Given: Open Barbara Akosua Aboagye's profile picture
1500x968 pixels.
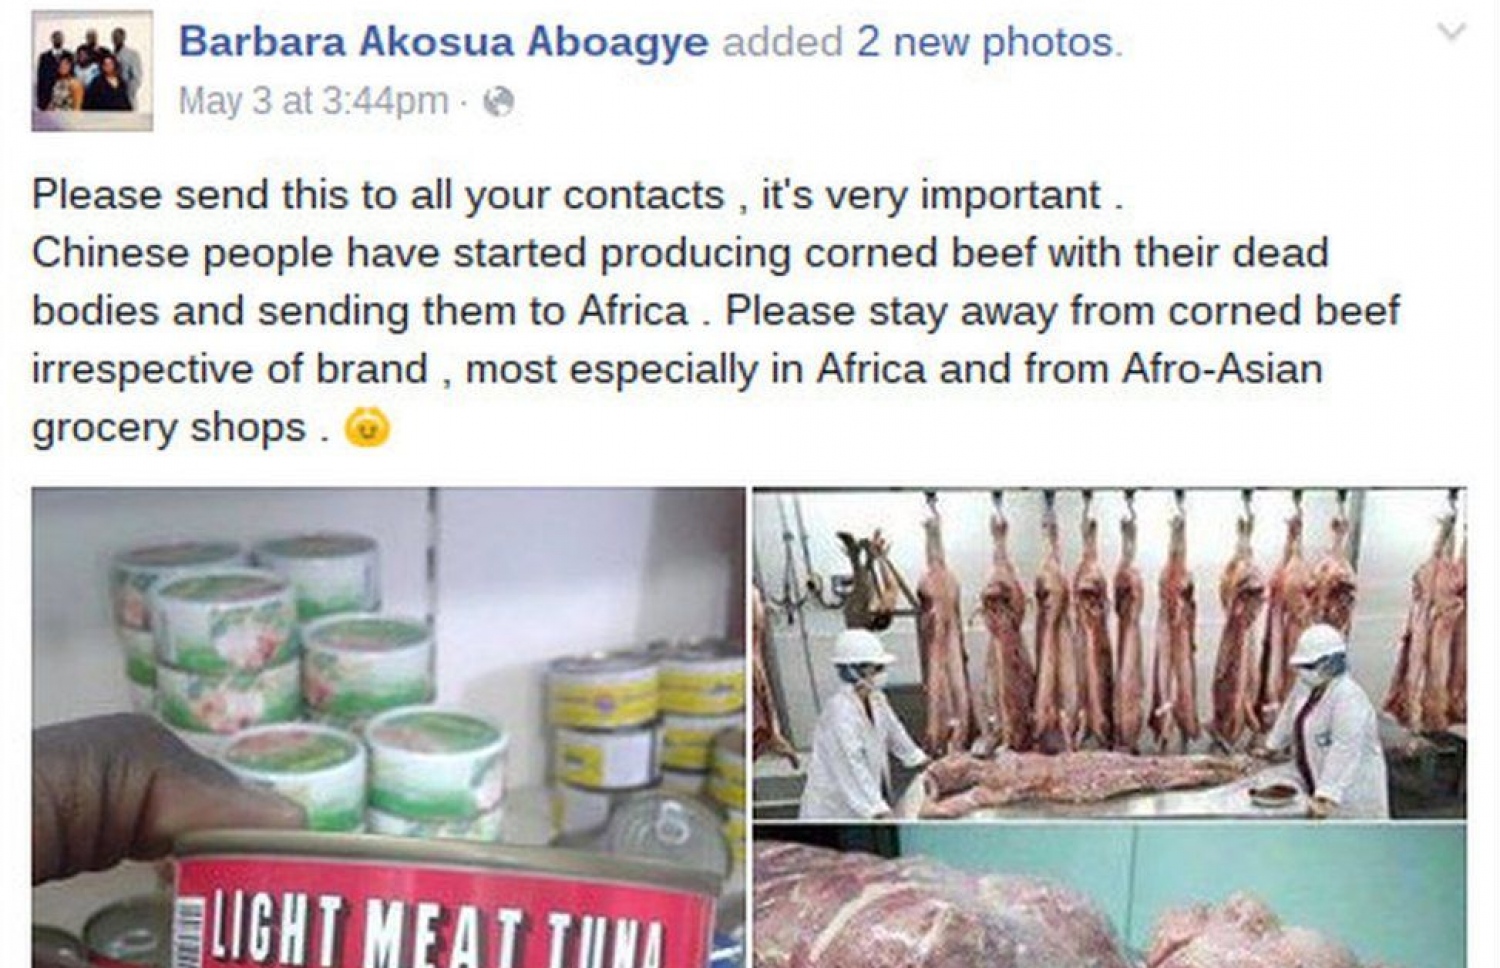Looking at the screenshot, I should pyautogui.click(x=92, y=71).
